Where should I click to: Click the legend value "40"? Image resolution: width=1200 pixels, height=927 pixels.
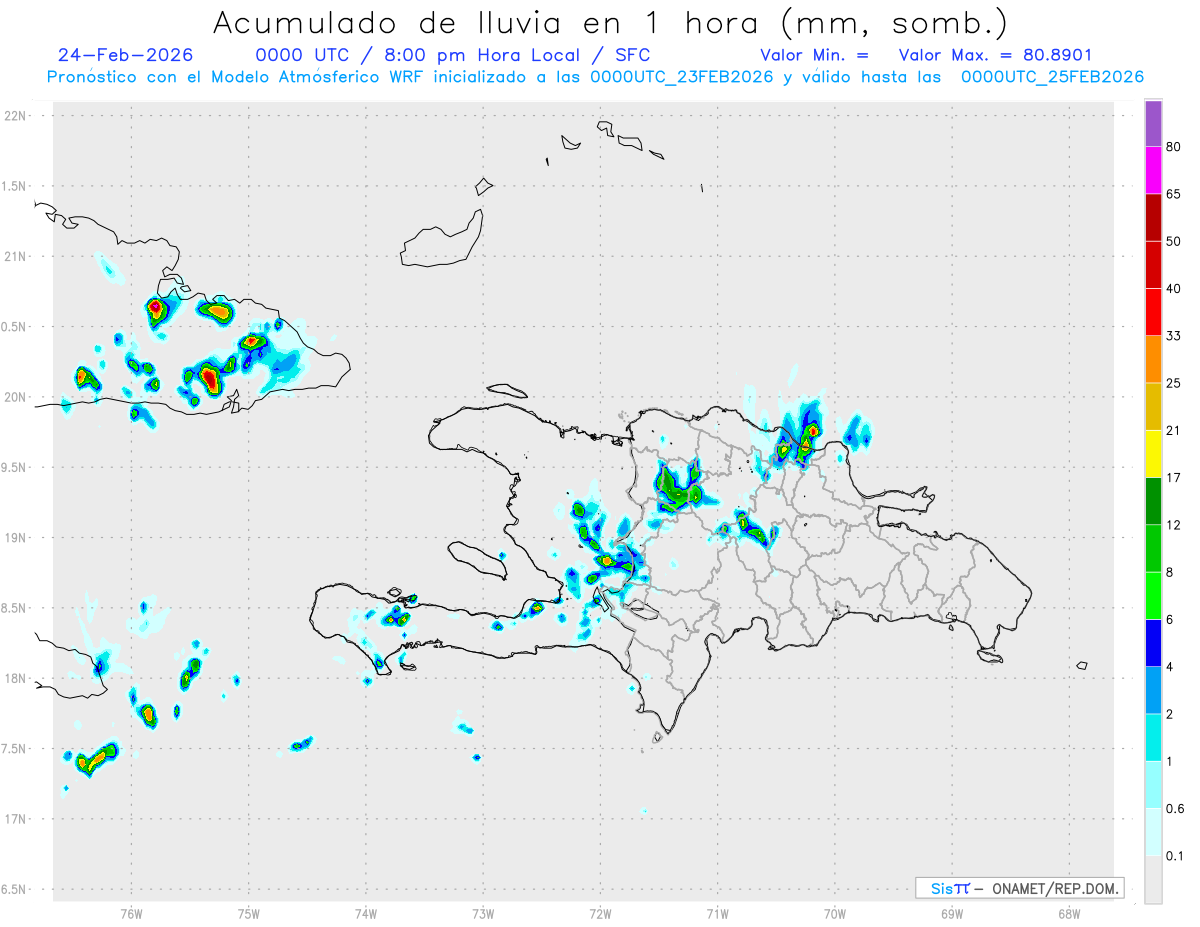[1174, 289]
